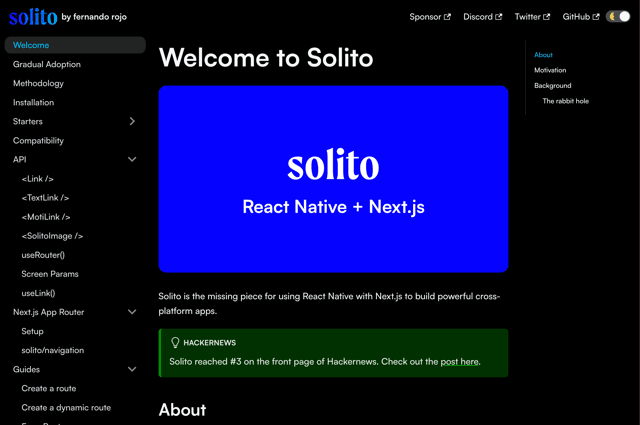Screen dimensions: 640x425
Task: Click the Welcome to Solito heading
Action: (266, 58)
